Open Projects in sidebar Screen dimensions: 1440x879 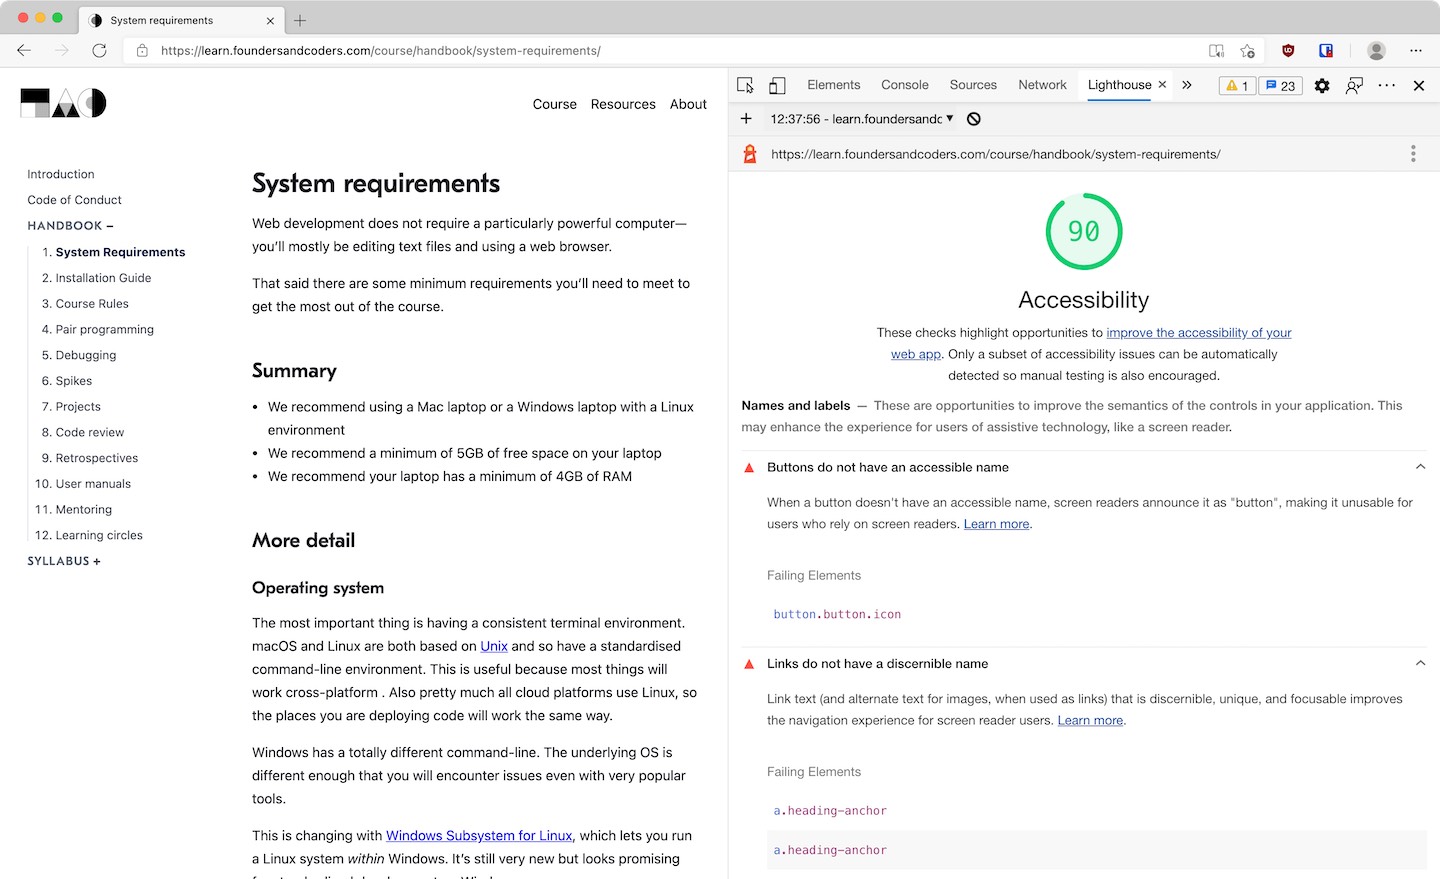click(x=78, y=407)
